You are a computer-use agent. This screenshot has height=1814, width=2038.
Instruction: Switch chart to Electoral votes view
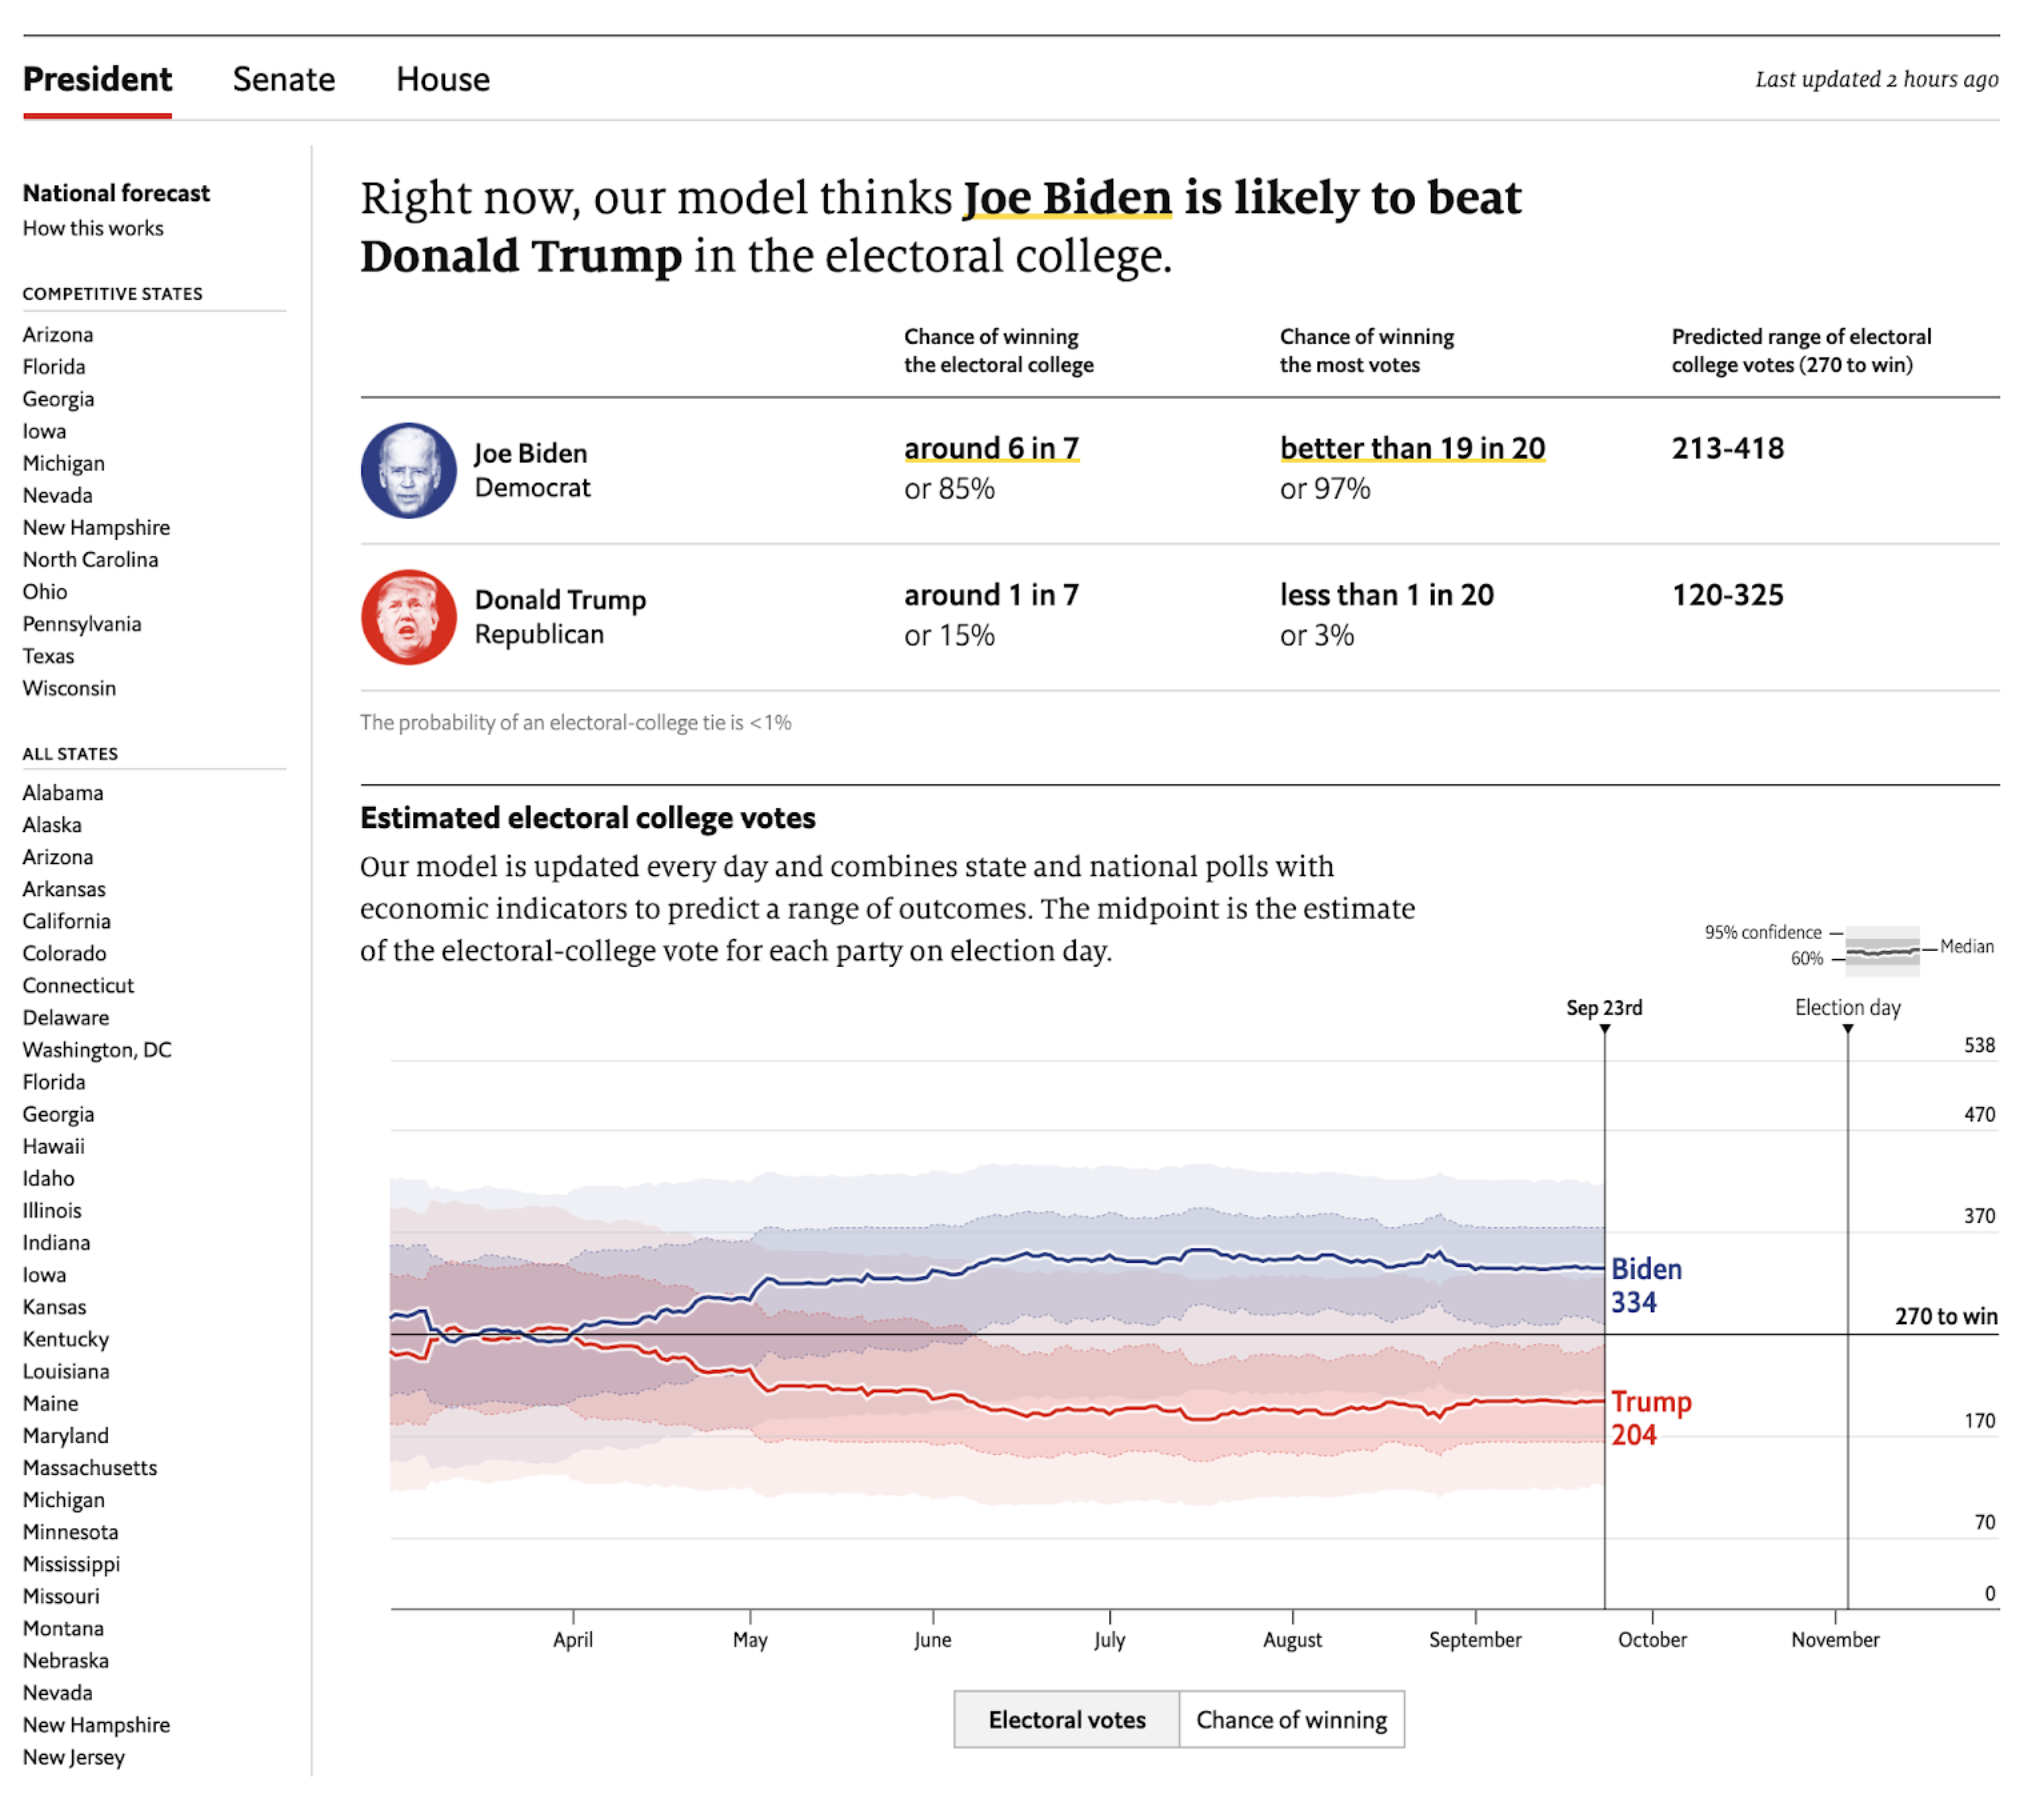1066,1719
